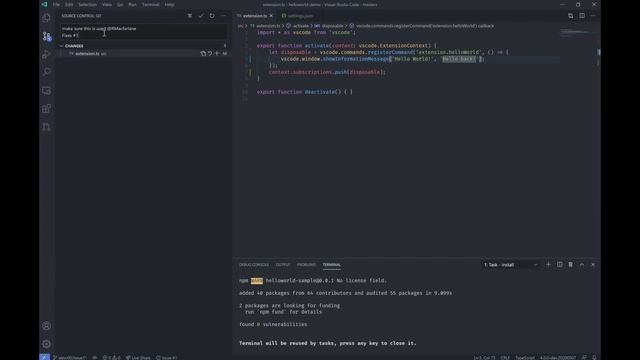Open the Go menu
Screen dimensions: 640x360
(120, 4)
